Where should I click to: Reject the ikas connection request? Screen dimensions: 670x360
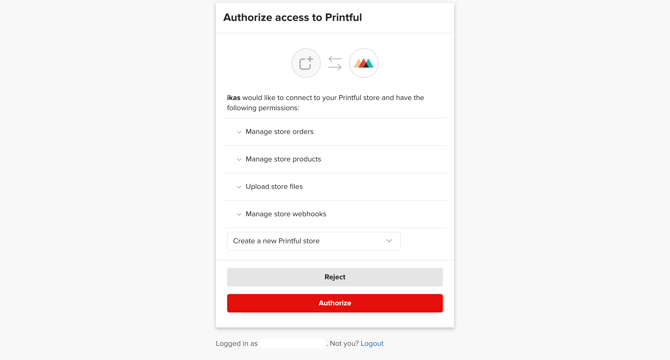(x=335, y=277)
